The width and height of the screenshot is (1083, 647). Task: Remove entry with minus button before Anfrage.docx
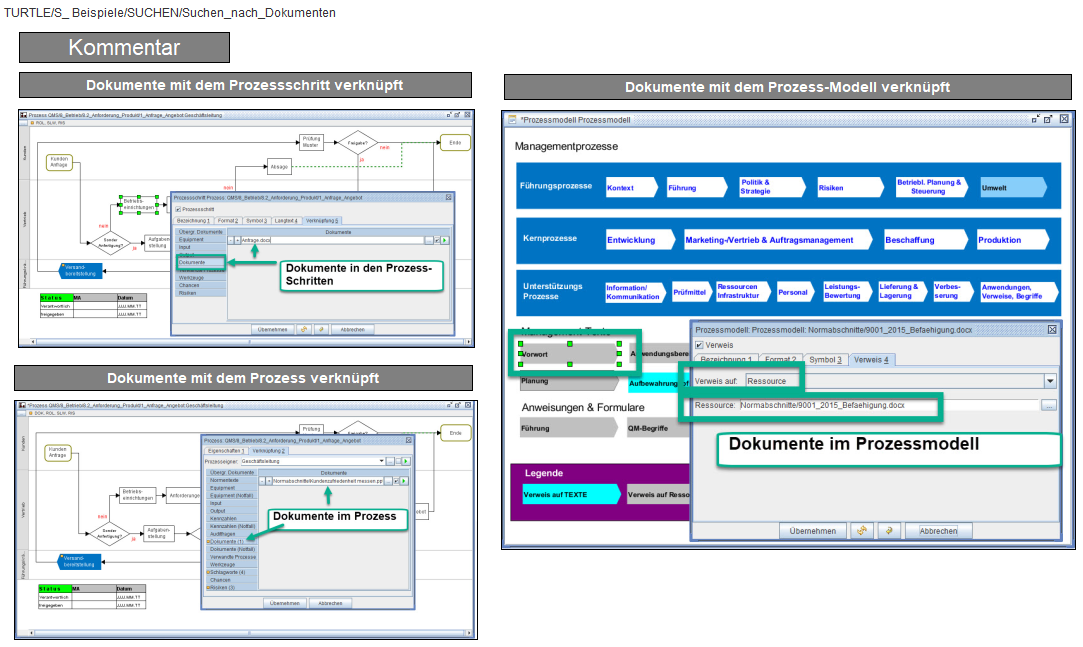point(231,240)
